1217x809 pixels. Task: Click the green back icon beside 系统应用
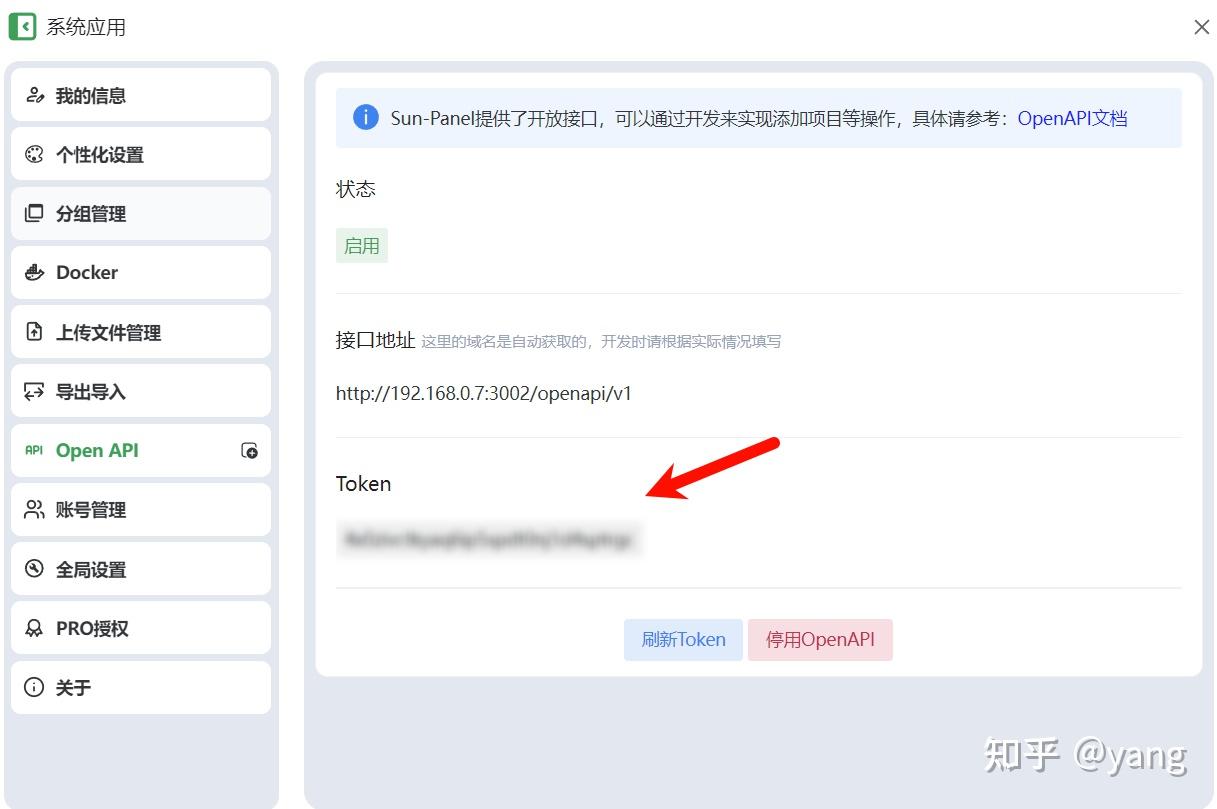click(22, 27)
